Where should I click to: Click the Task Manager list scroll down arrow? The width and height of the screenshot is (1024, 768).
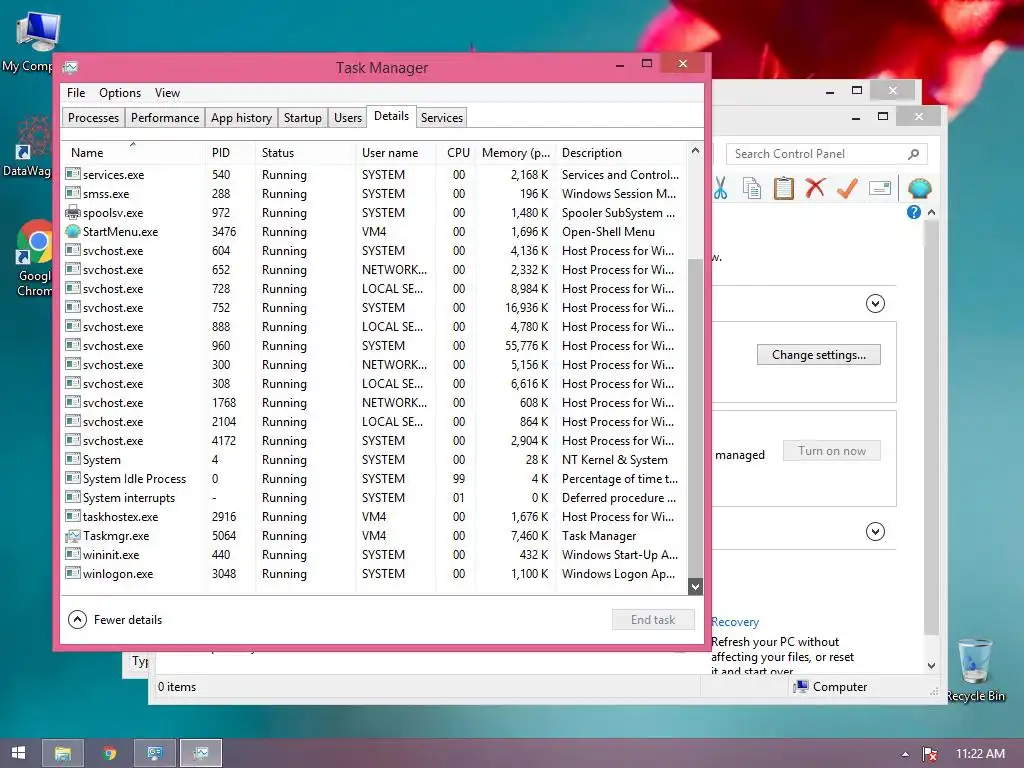click(696, 586)
